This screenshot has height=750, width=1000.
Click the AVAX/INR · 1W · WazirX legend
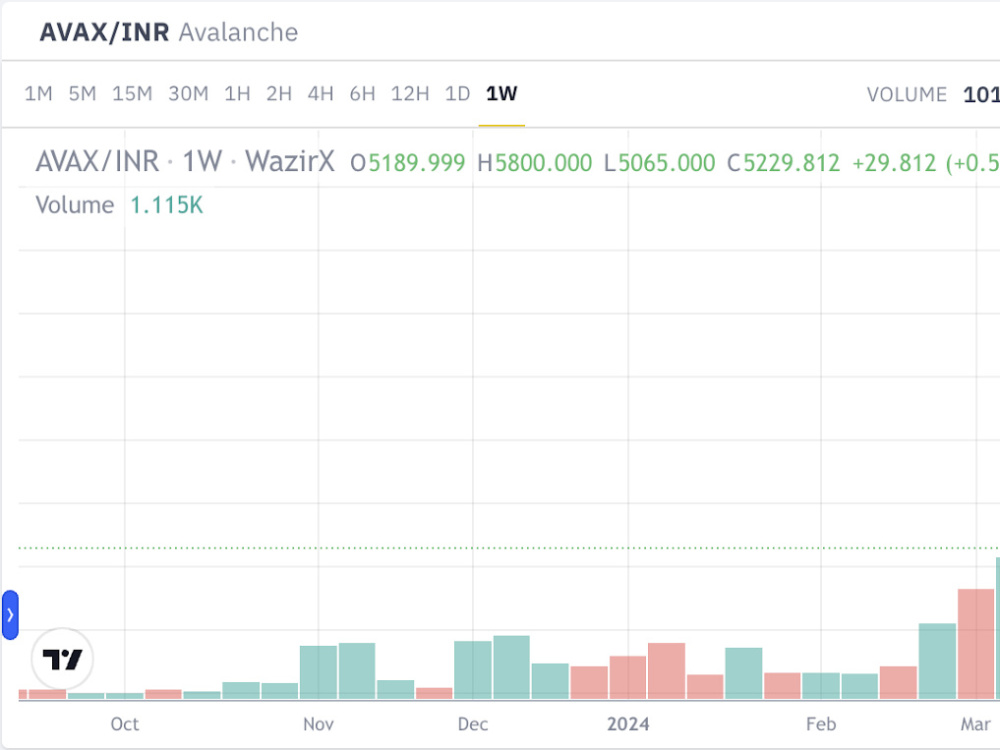pos(185,161)
